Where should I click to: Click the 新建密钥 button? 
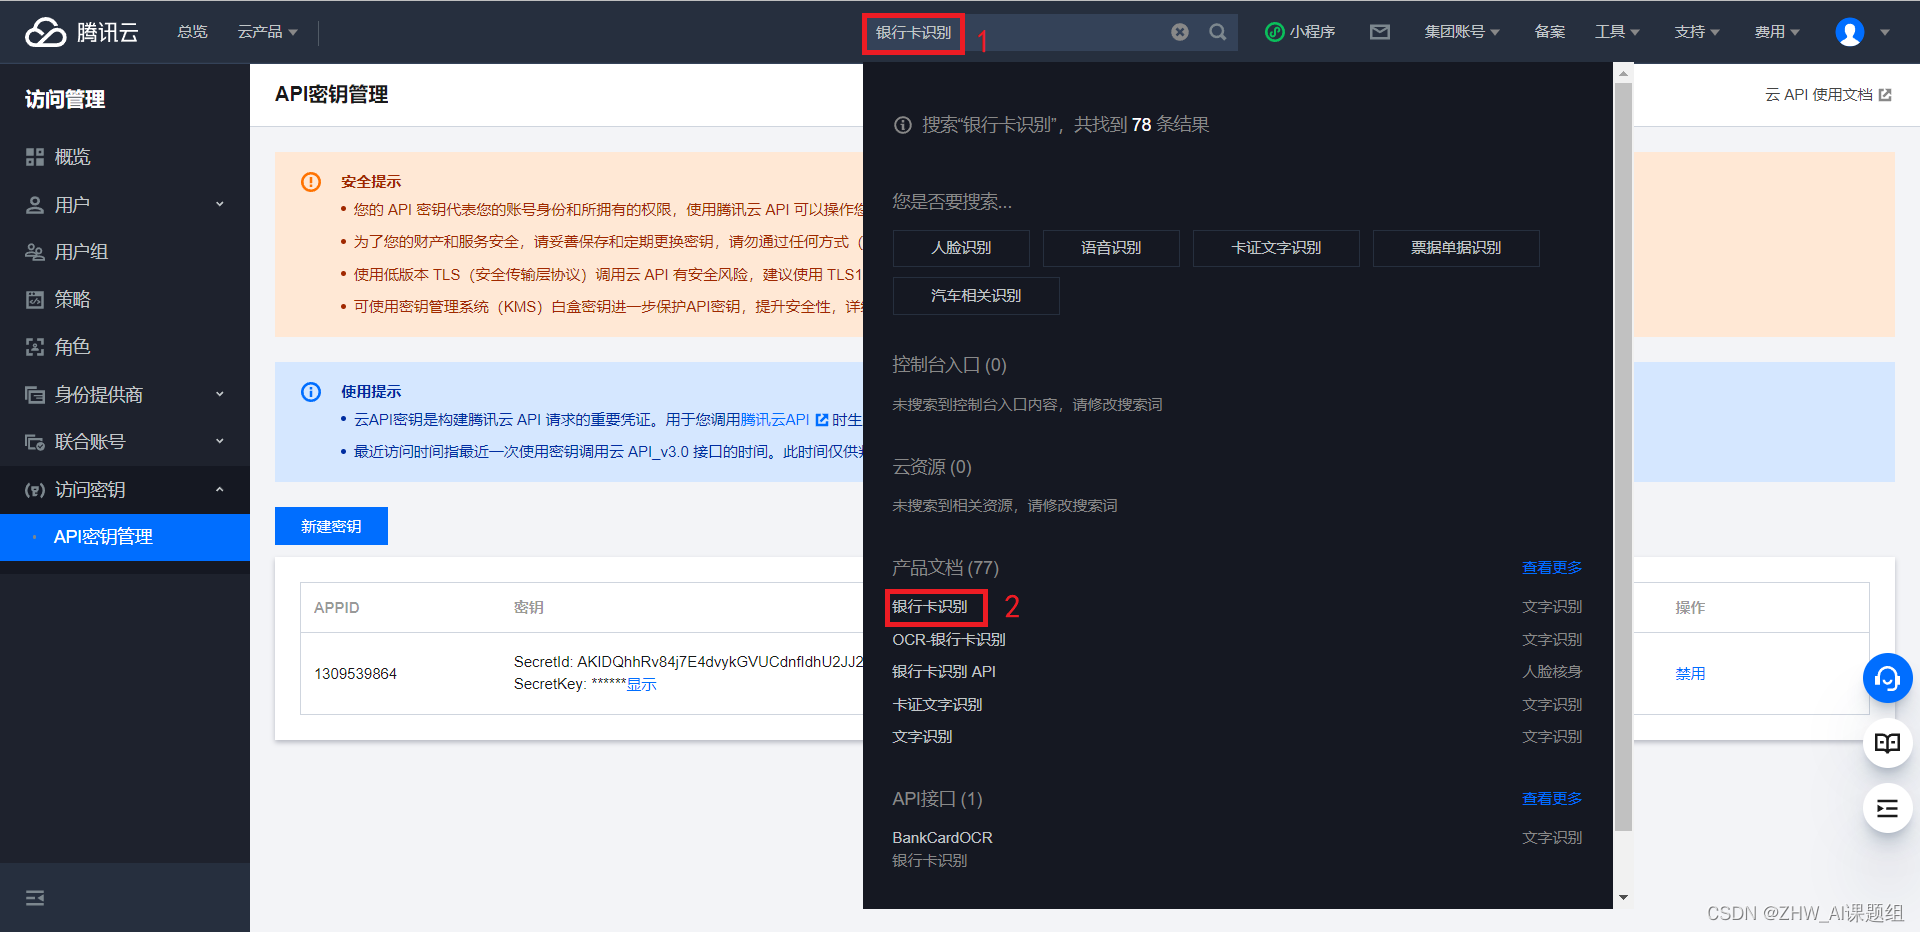[x=331, y=526]
